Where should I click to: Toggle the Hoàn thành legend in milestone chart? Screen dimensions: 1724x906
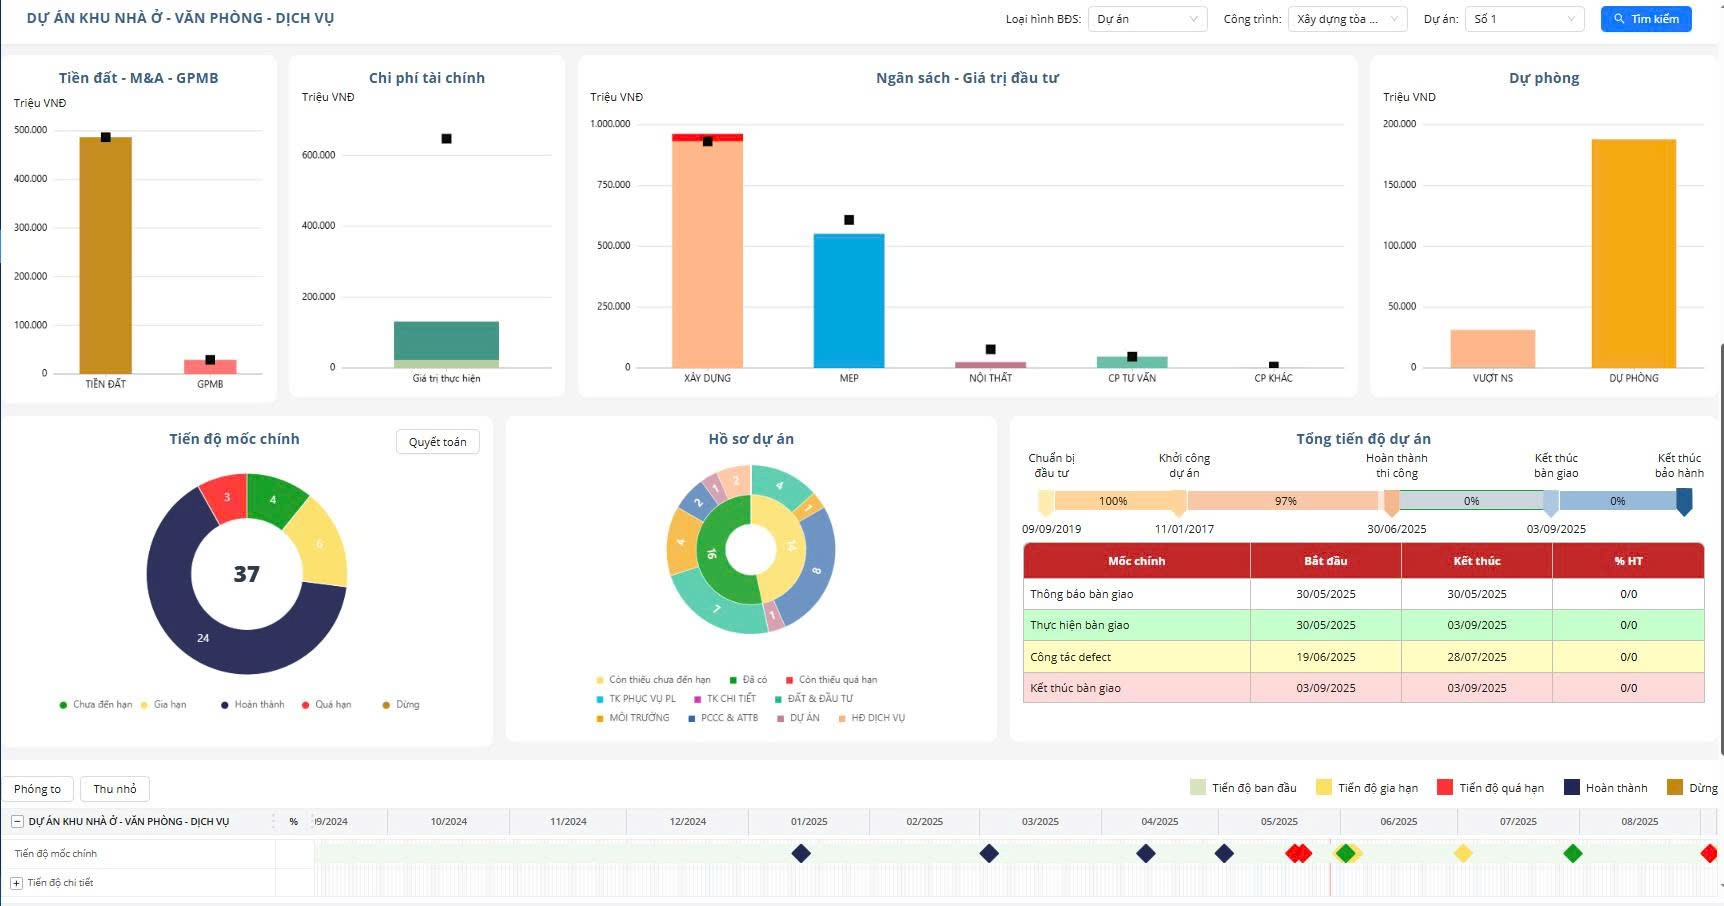click(253, 705)
